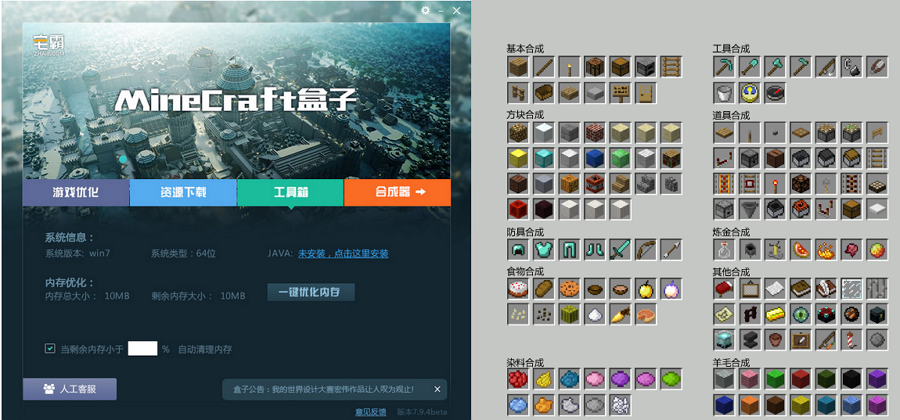Viewport: 900px width, 420px height.
Task: Select the diamond pickaxe recipe
Action: pyautogui.click(x=724, y=67)
